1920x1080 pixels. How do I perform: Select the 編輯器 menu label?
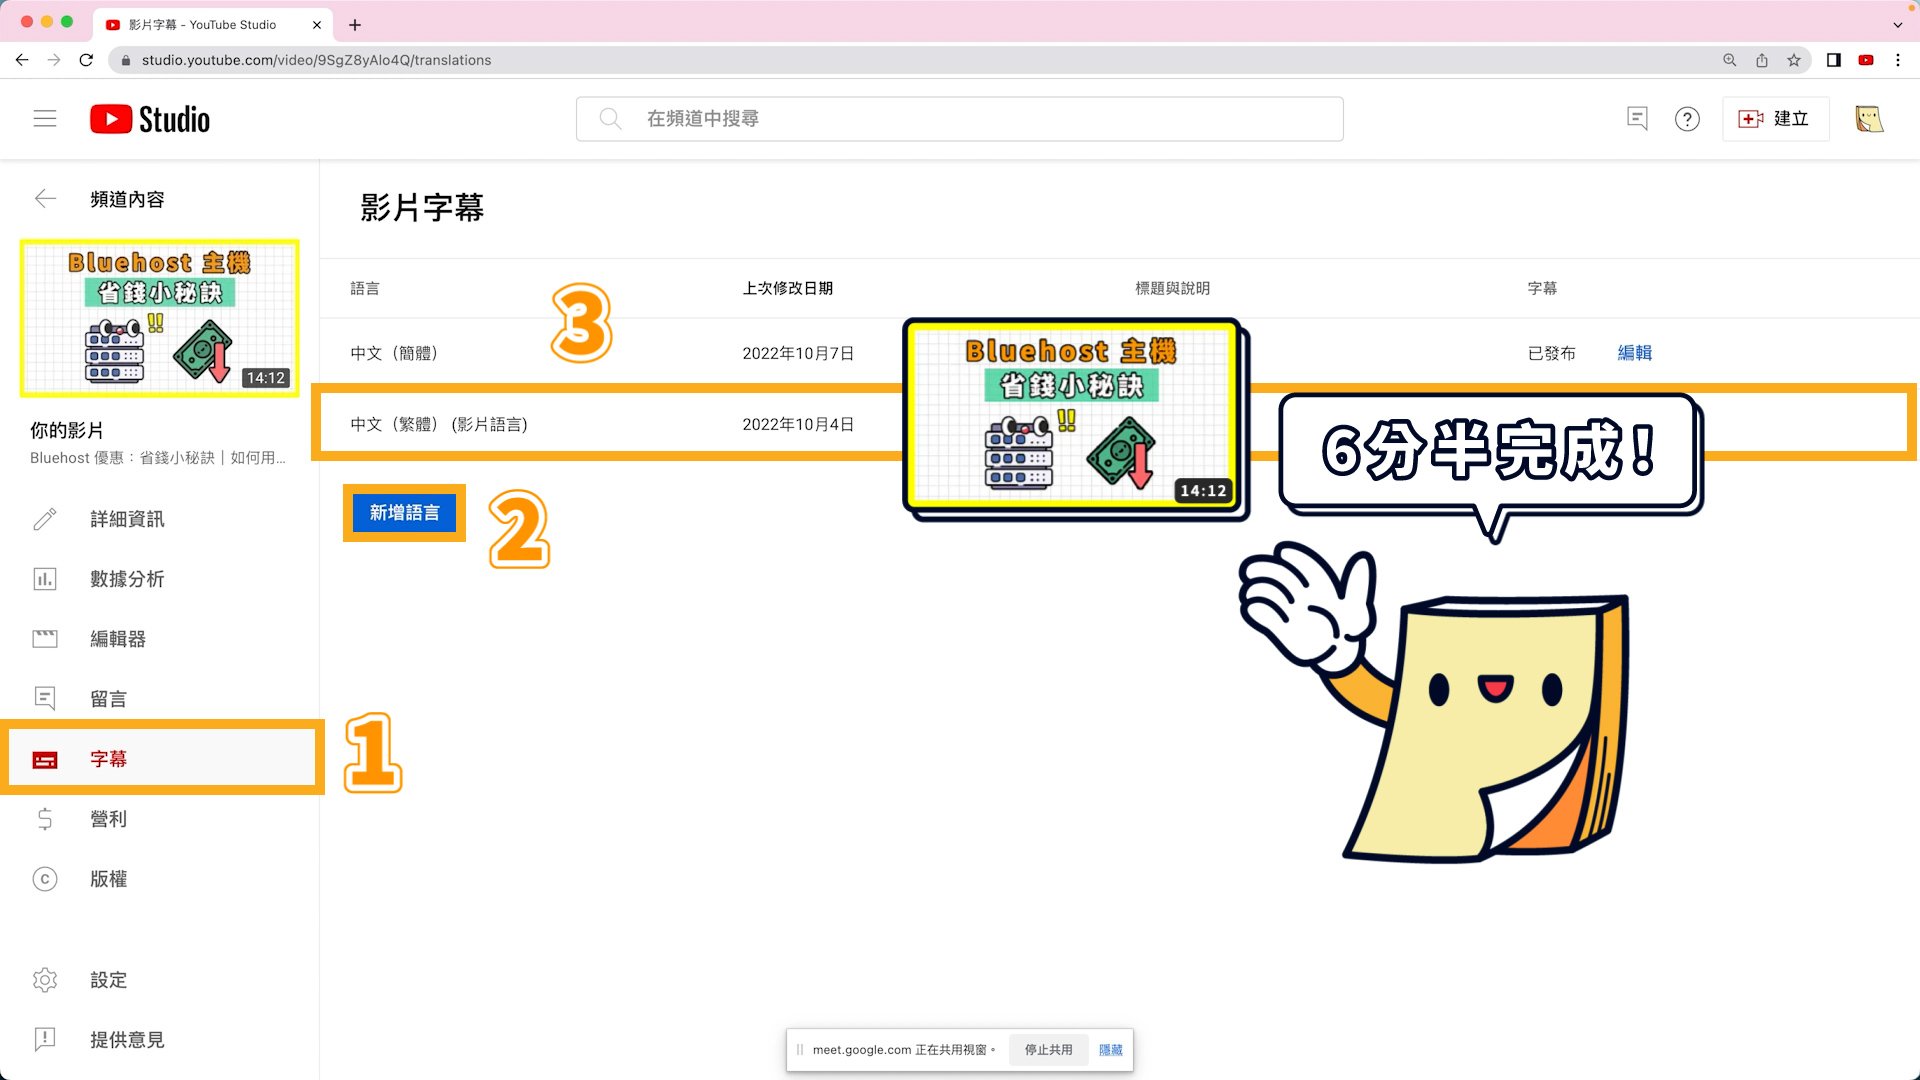pos(118,639)
